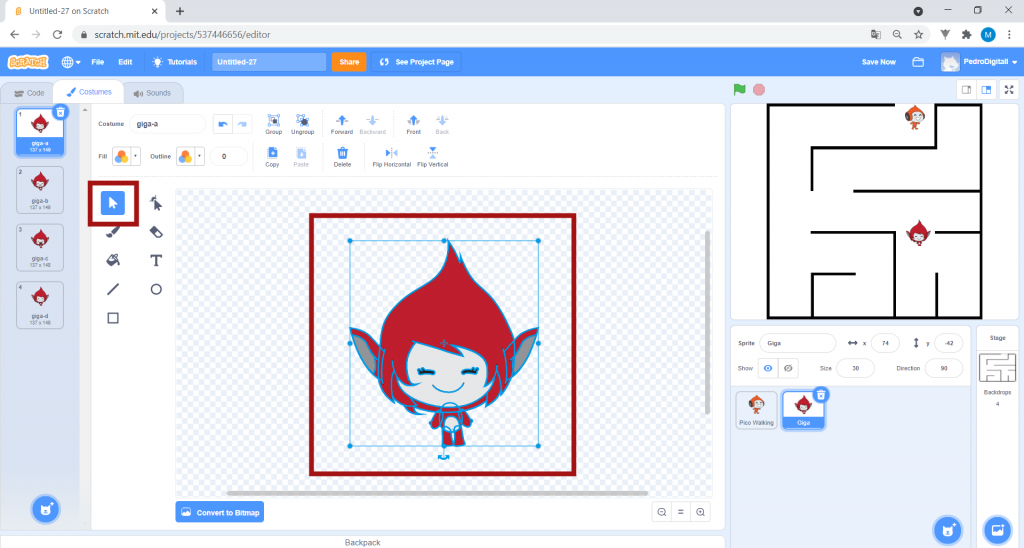Delete the selected shape
Screen dimensions: 1024x548
342,157
